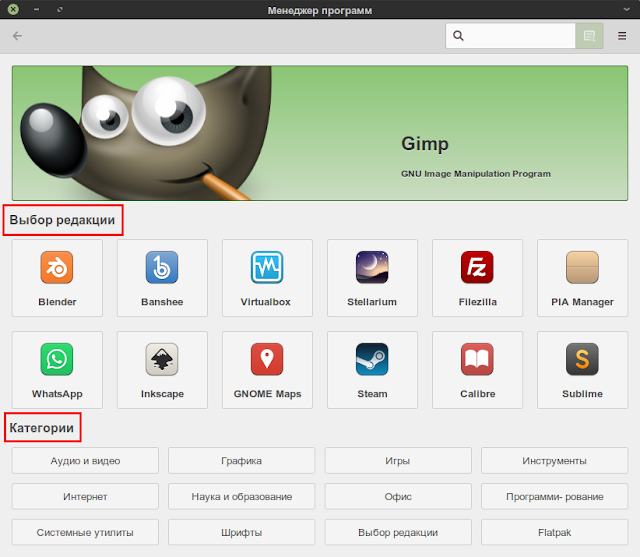Open the GNOME Maps app tile

[267, 370]
